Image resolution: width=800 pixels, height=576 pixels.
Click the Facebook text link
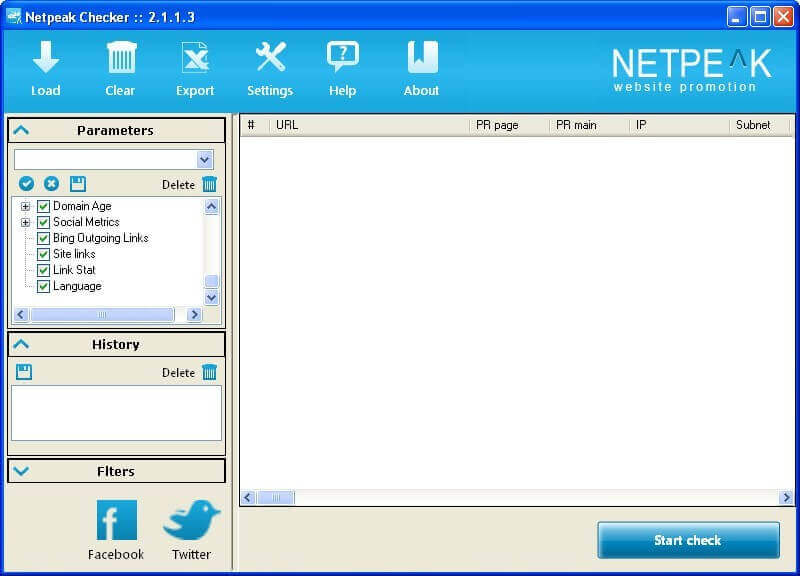[x=116, y=554]
